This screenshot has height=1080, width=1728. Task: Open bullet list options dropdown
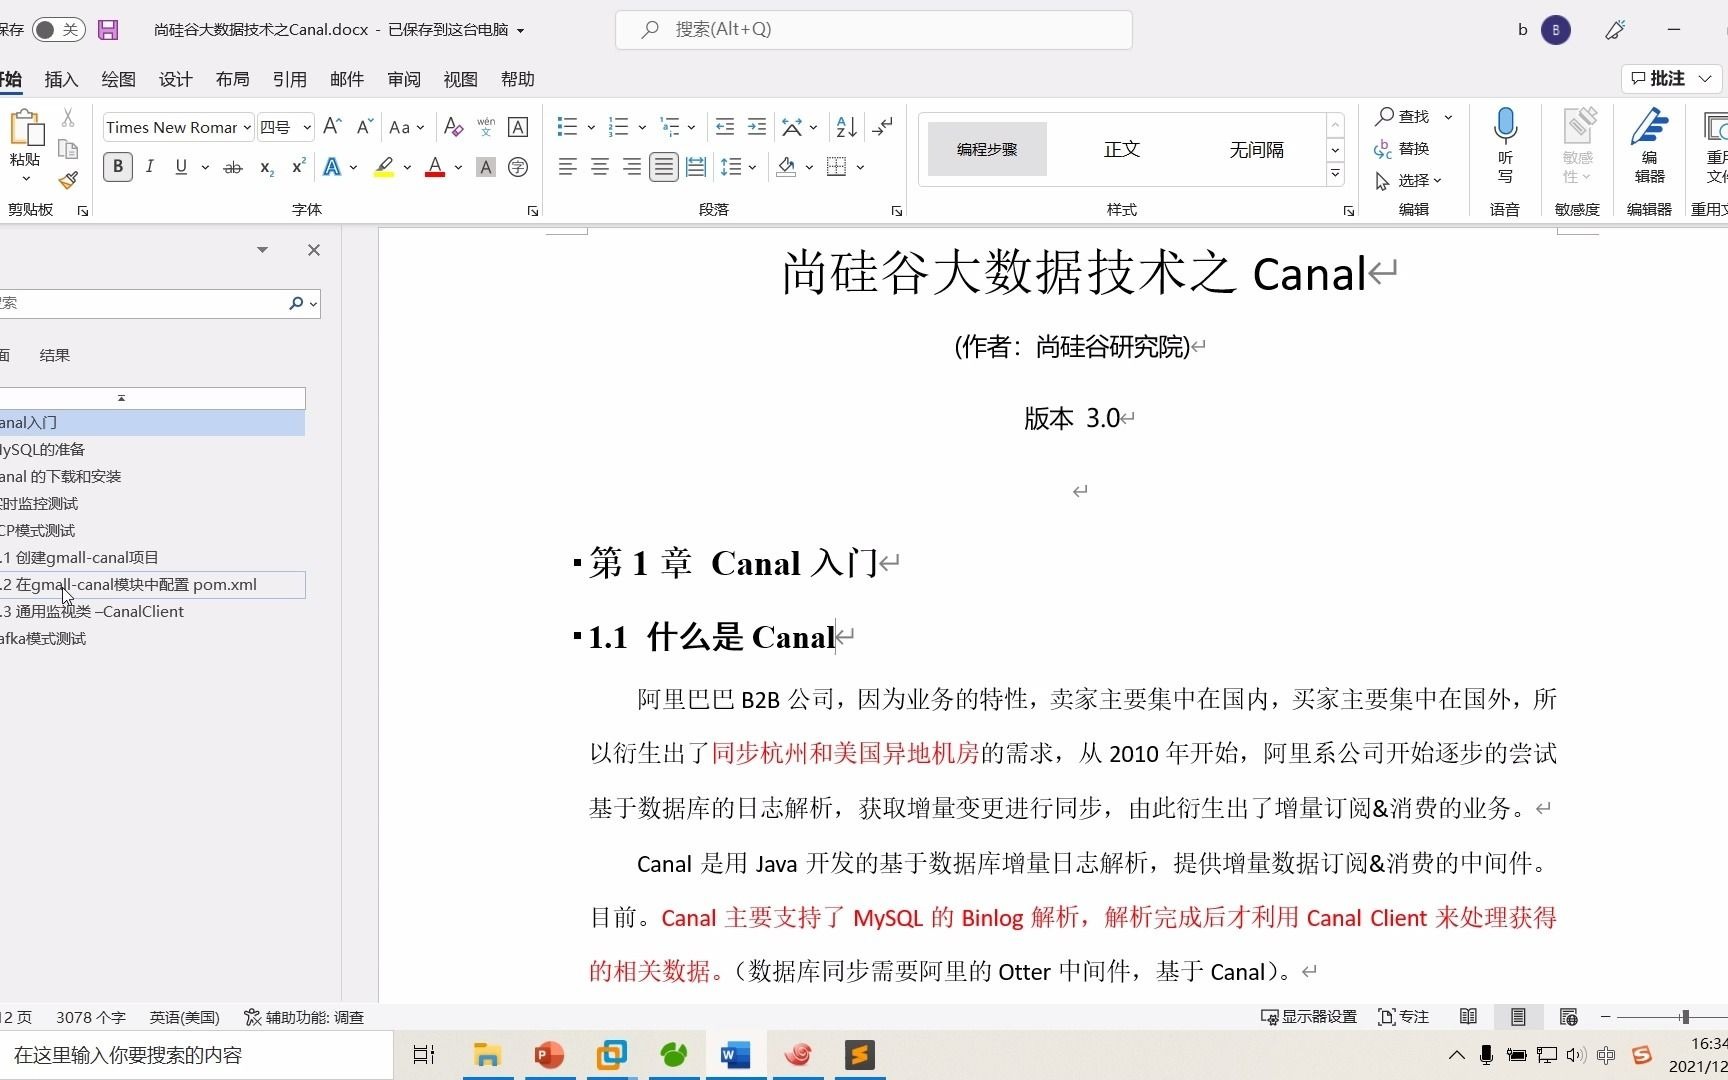(x=591, y=127)
